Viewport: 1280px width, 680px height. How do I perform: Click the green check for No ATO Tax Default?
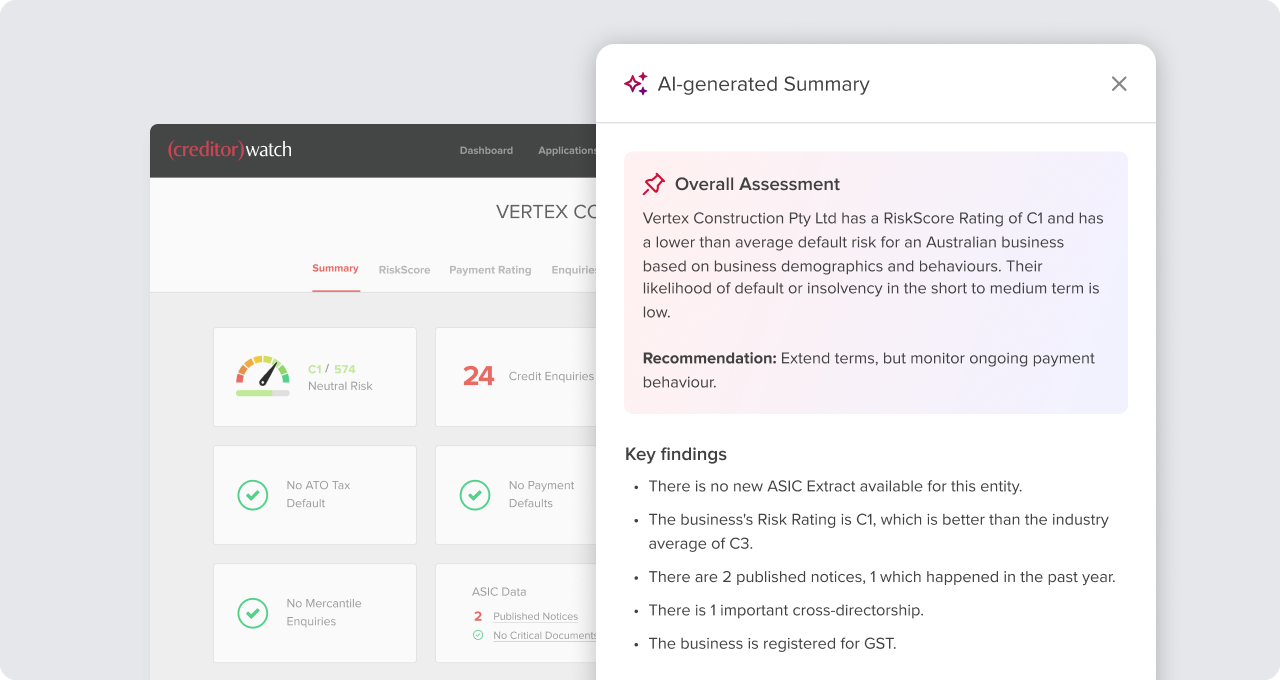[252, 495]
